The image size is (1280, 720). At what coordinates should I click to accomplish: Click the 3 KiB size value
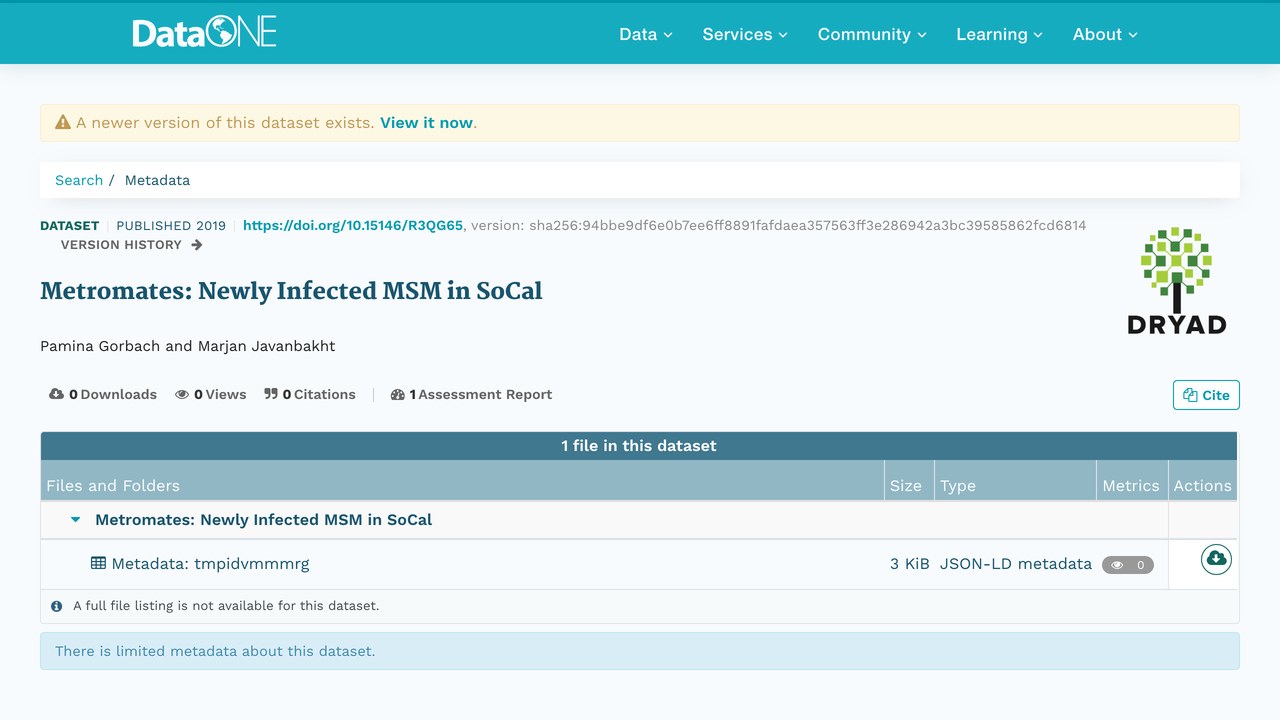point(910,564)
